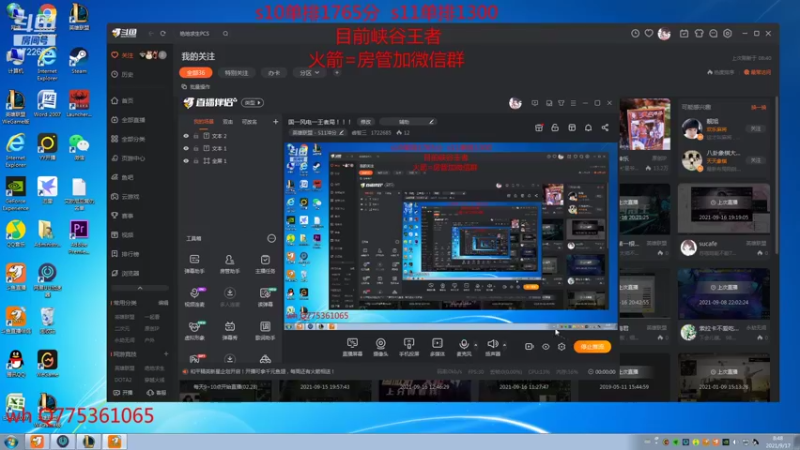Click 换一换 in the recommendations panel
Image resolution: width=800 pixels, height=450 pixels.
click(758, 107)
